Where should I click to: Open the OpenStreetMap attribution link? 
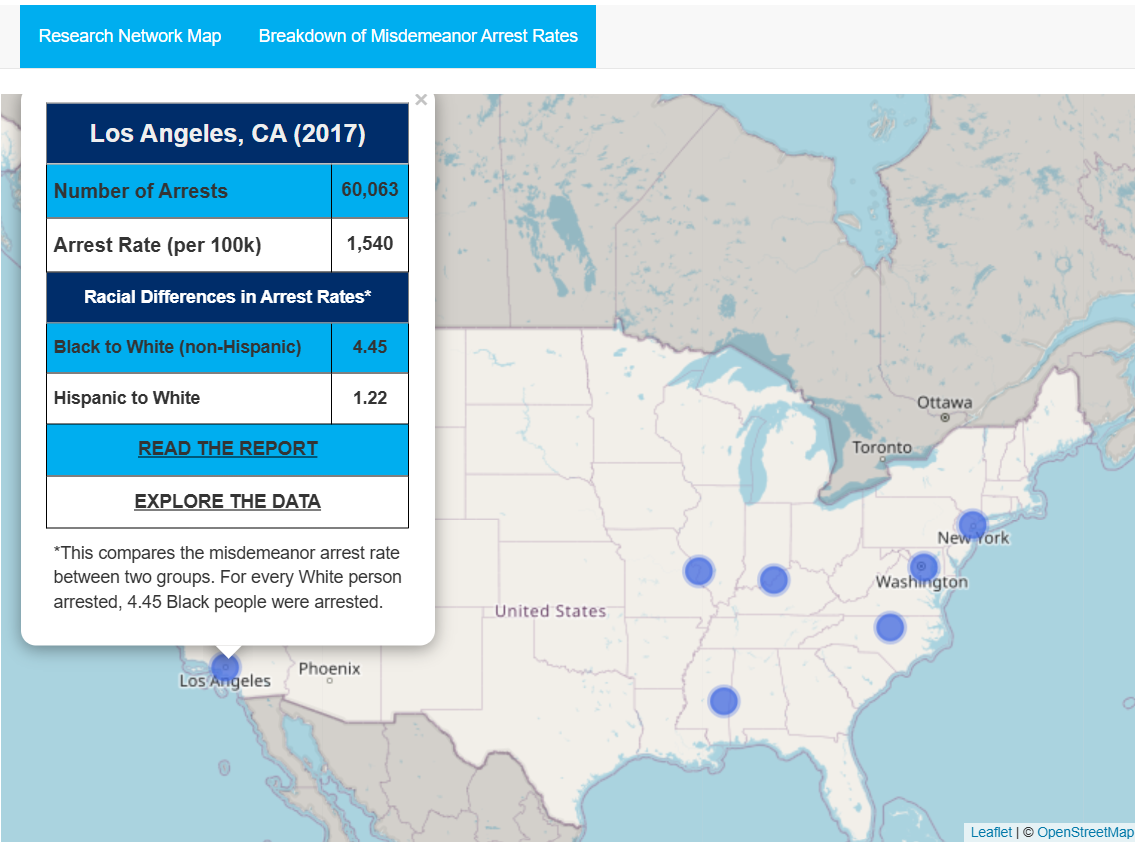pyautogui.click(x=1085, y=832)
